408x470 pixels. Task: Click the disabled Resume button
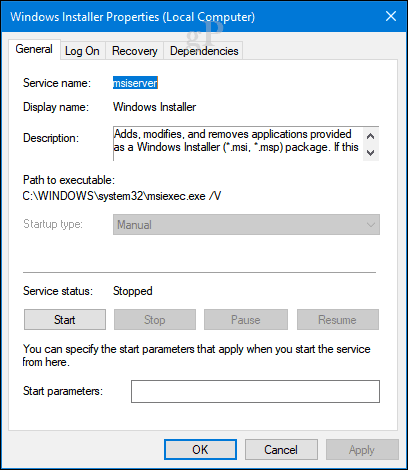(x=338, y=320)
